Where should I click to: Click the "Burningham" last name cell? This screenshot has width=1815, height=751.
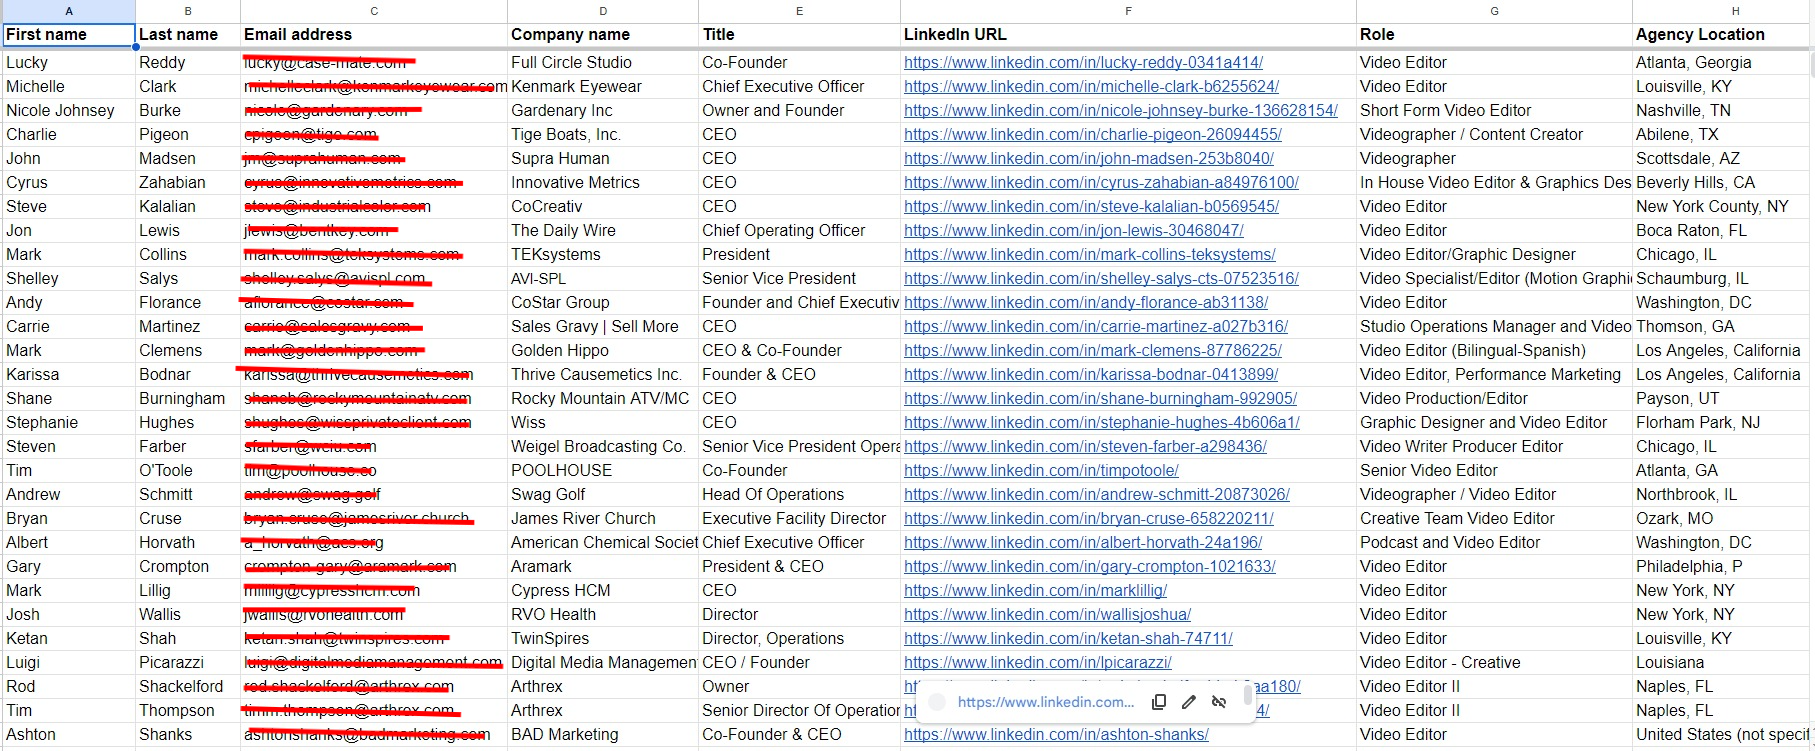pos(188,398)
